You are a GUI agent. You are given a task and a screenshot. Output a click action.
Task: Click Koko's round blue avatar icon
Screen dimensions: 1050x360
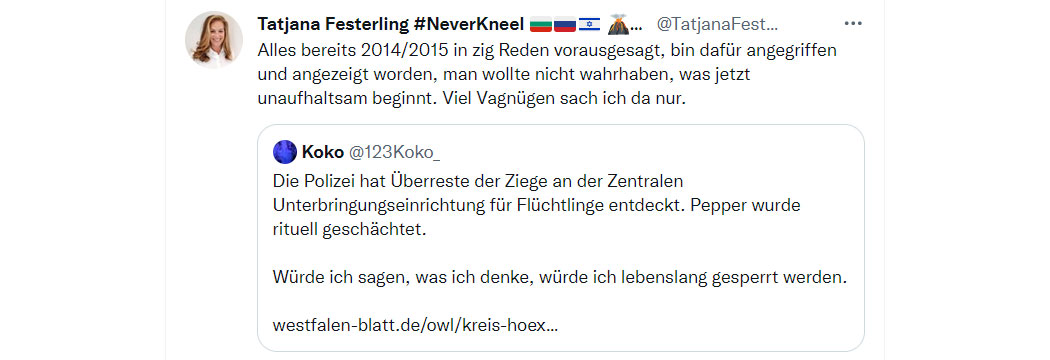click(285, 152)
